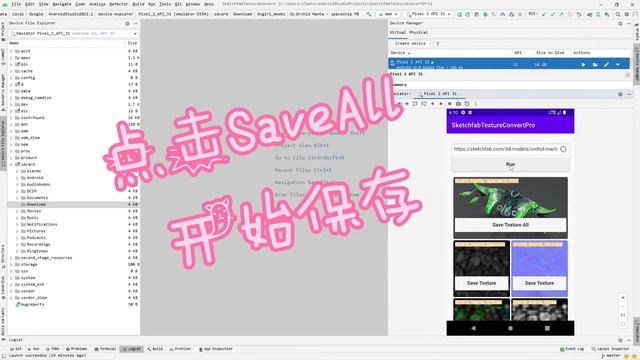
Task: Switch to Physical devices tab
Action: click(x=418, y=33)
